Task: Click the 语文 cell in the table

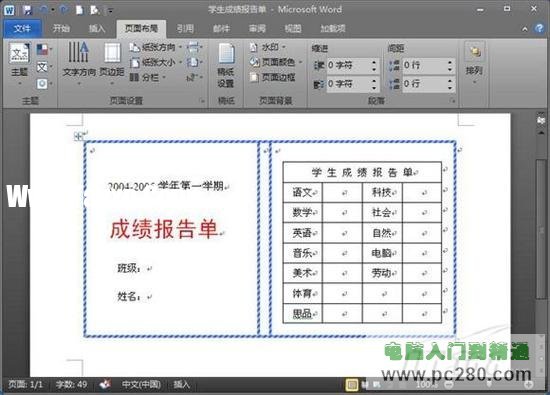Action: coord(302,192)
